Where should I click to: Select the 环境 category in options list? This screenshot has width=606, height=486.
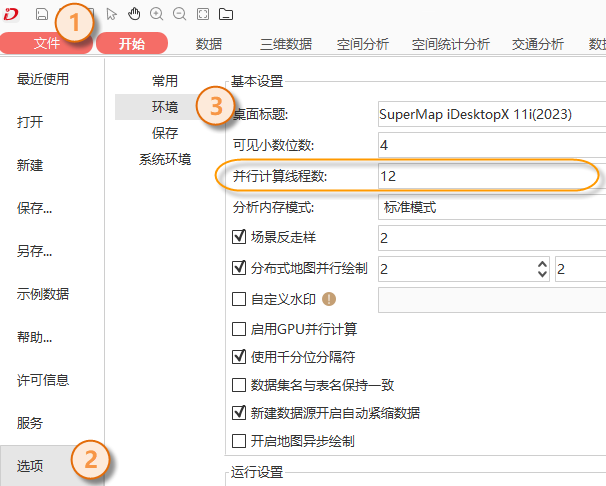tap(165, 106)
